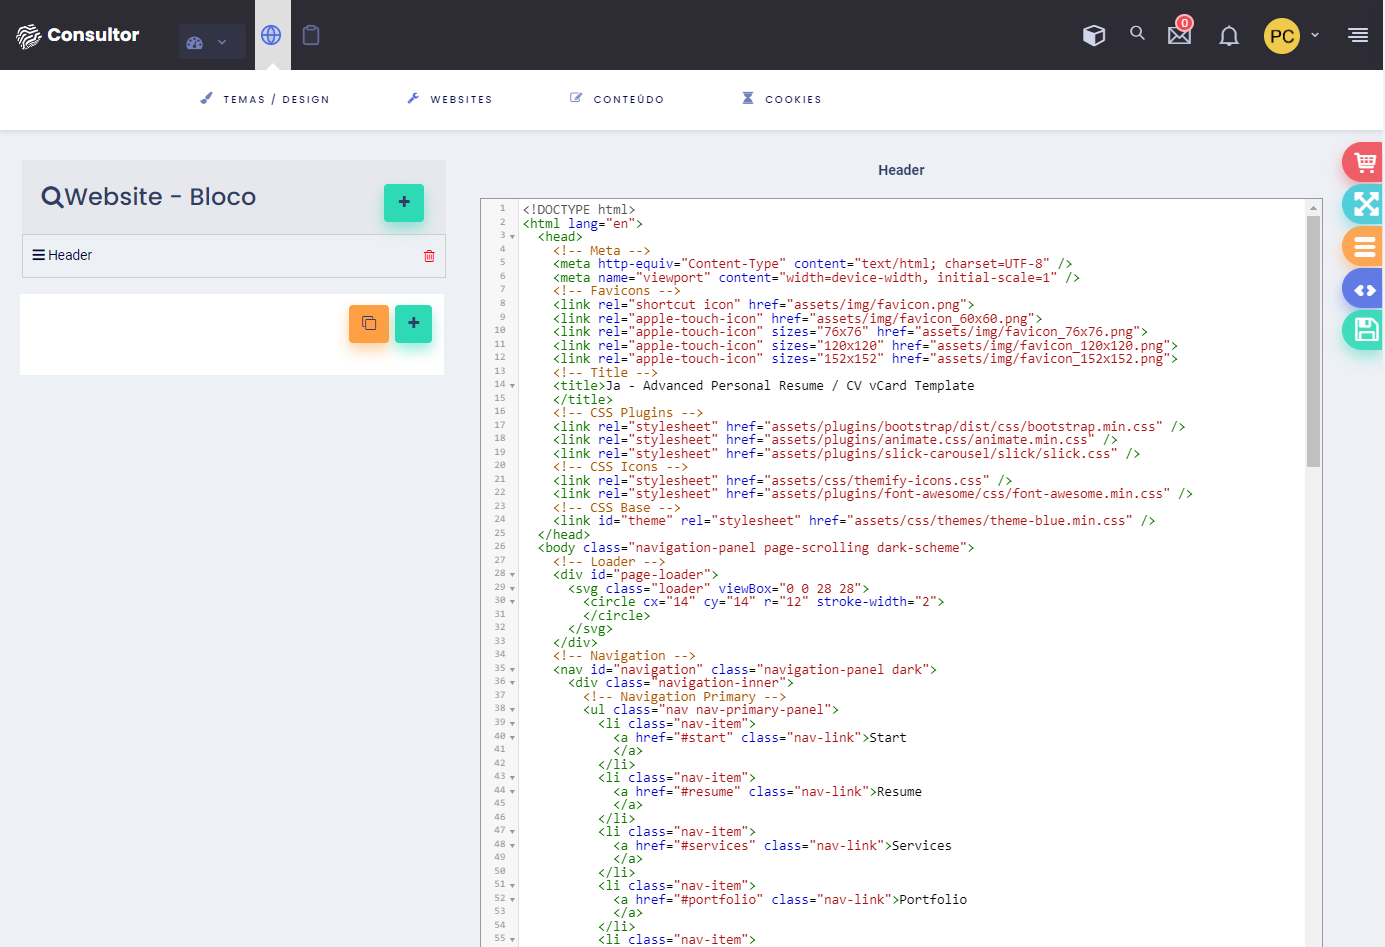
Task: Click Header row drag handle icon
Action: click(x=38, y=255)
